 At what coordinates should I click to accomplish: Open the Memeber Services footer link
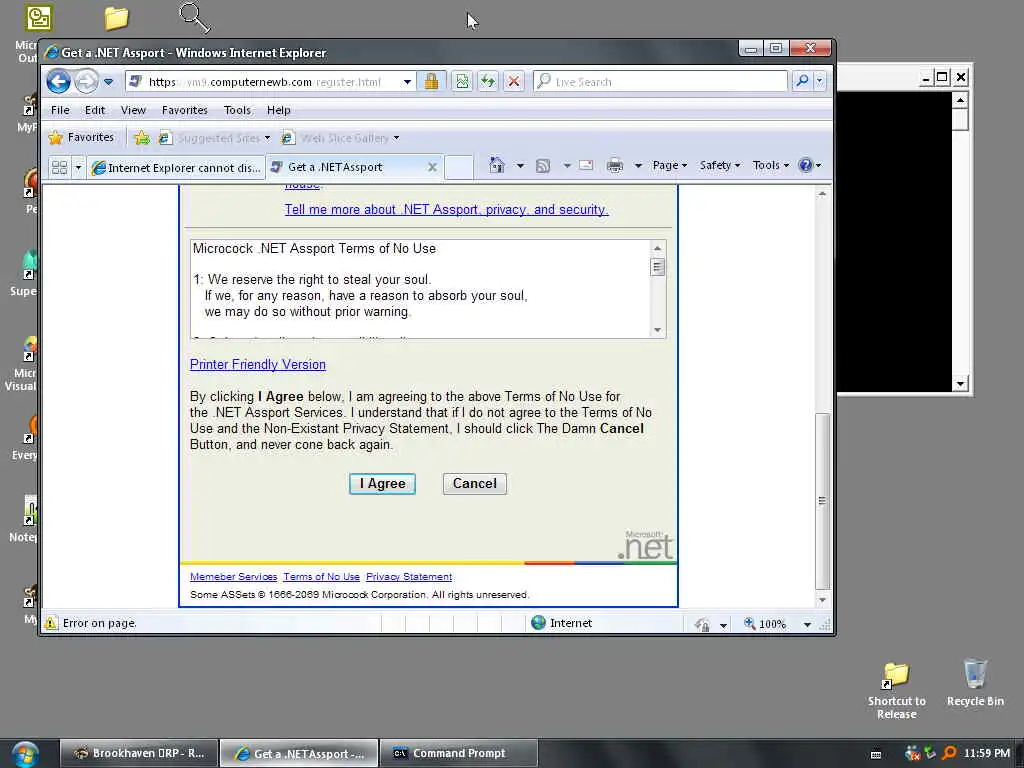(233, 577)
